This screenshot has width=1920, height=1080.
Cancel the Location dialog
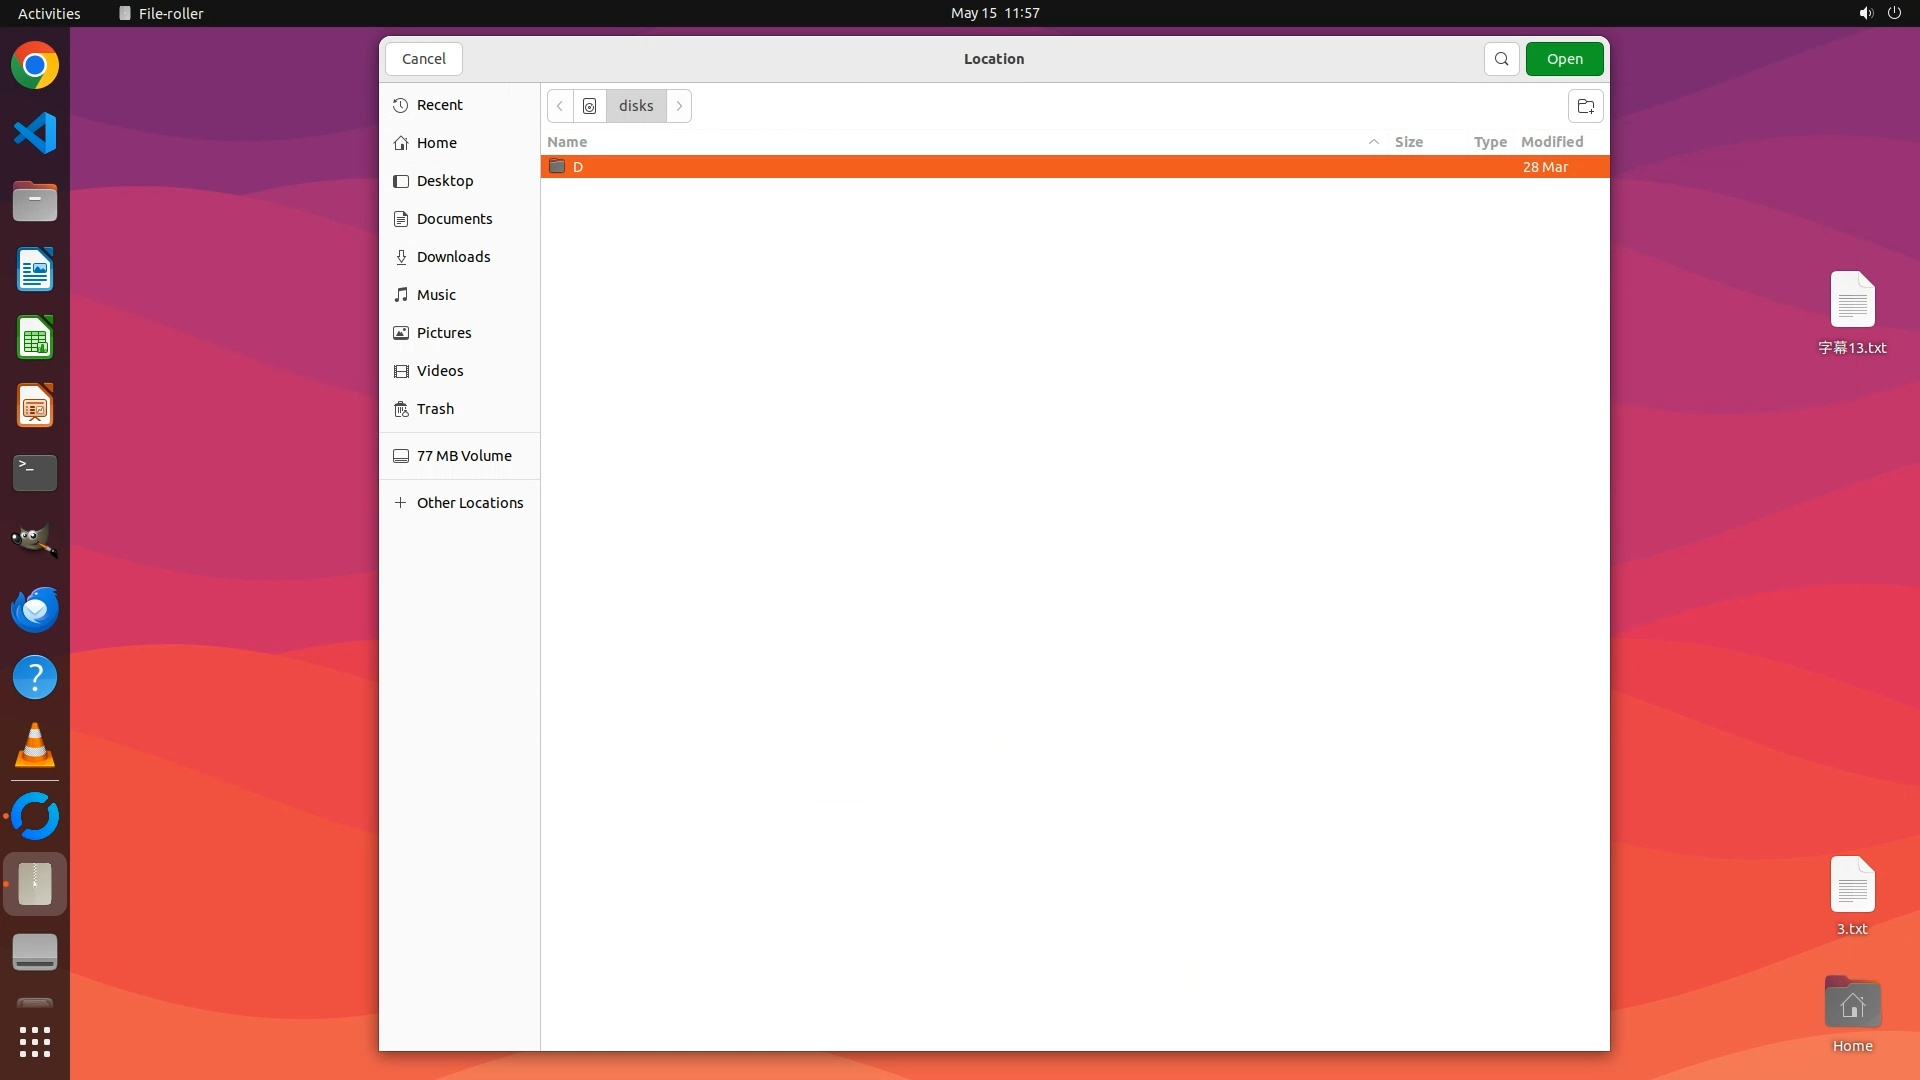[423, 59]
